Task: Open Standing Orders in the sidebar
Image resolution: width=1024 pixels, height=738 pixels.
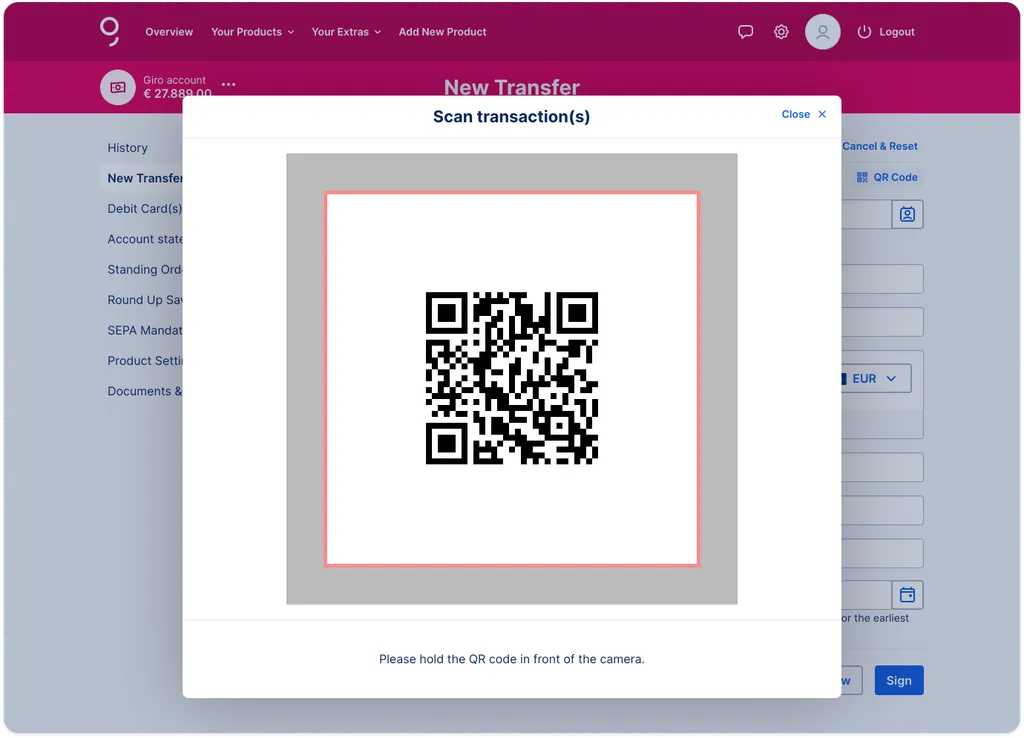Action: coord(145,269)
